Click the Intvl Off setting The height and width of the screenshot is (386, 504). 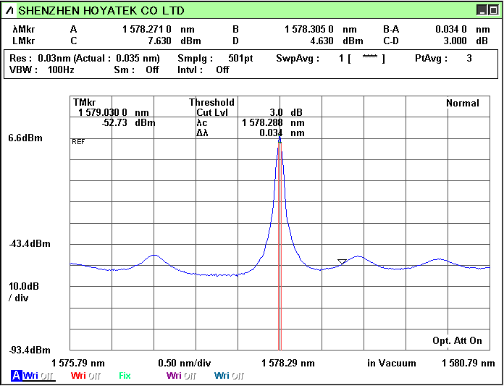(203, 70)
